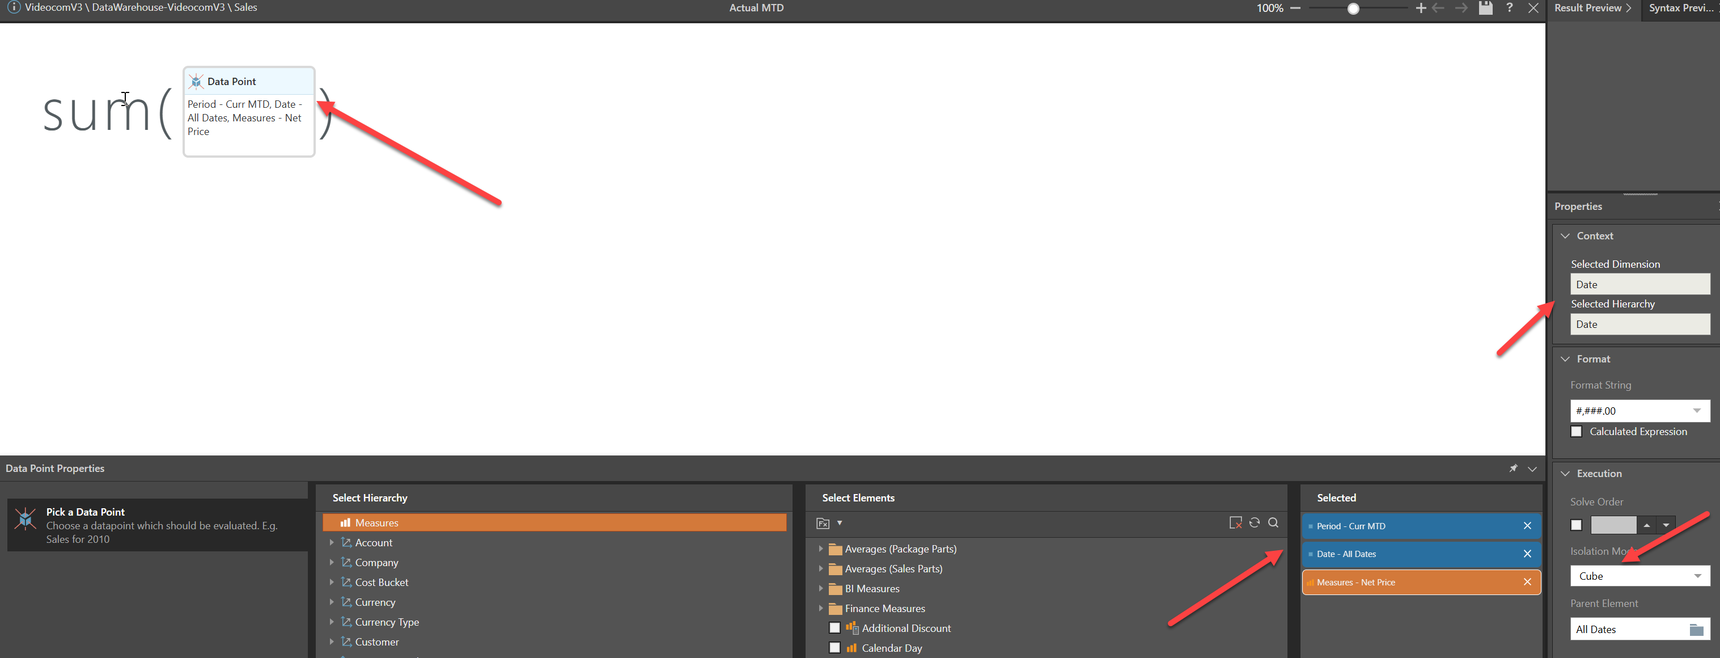The image size is (1720, 658).
Task: Expand the Company hierarchy
Action: pos(332,562)
